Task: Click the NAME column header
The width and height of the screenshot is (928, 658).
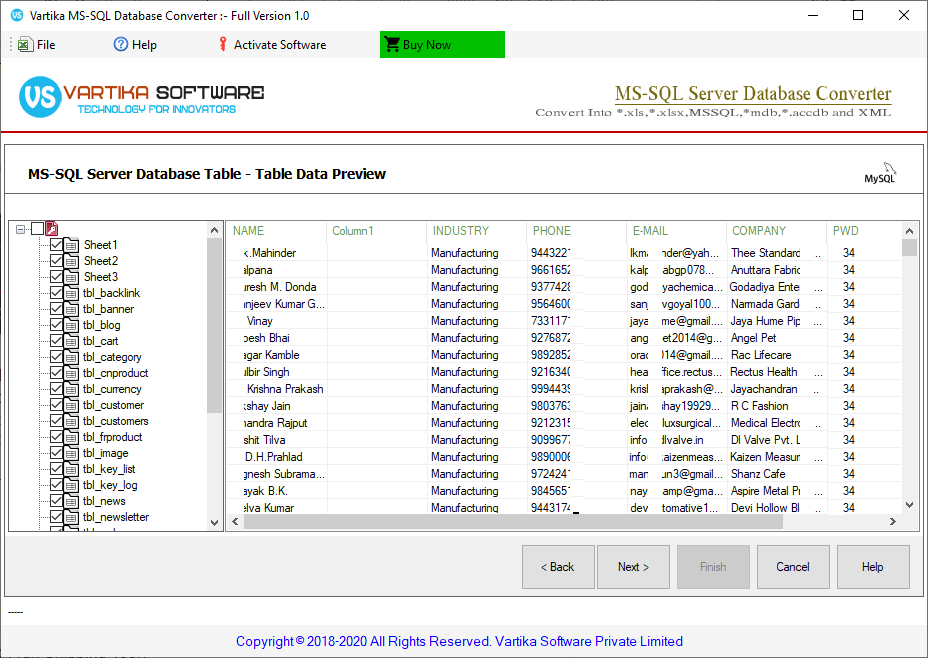Action: pyautogui.click(x=276, y=231)
